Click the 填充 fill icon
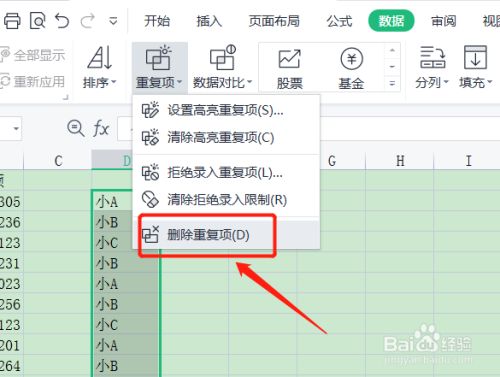Screen dimensions: 500x377 click(x=475, y=57)
